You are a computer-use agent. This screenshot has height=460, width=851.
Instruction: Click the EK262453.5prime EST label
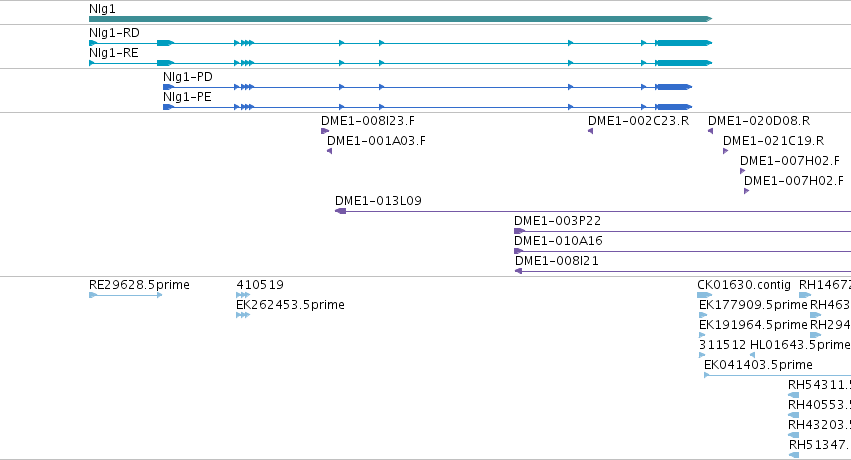tap(290, 305)
